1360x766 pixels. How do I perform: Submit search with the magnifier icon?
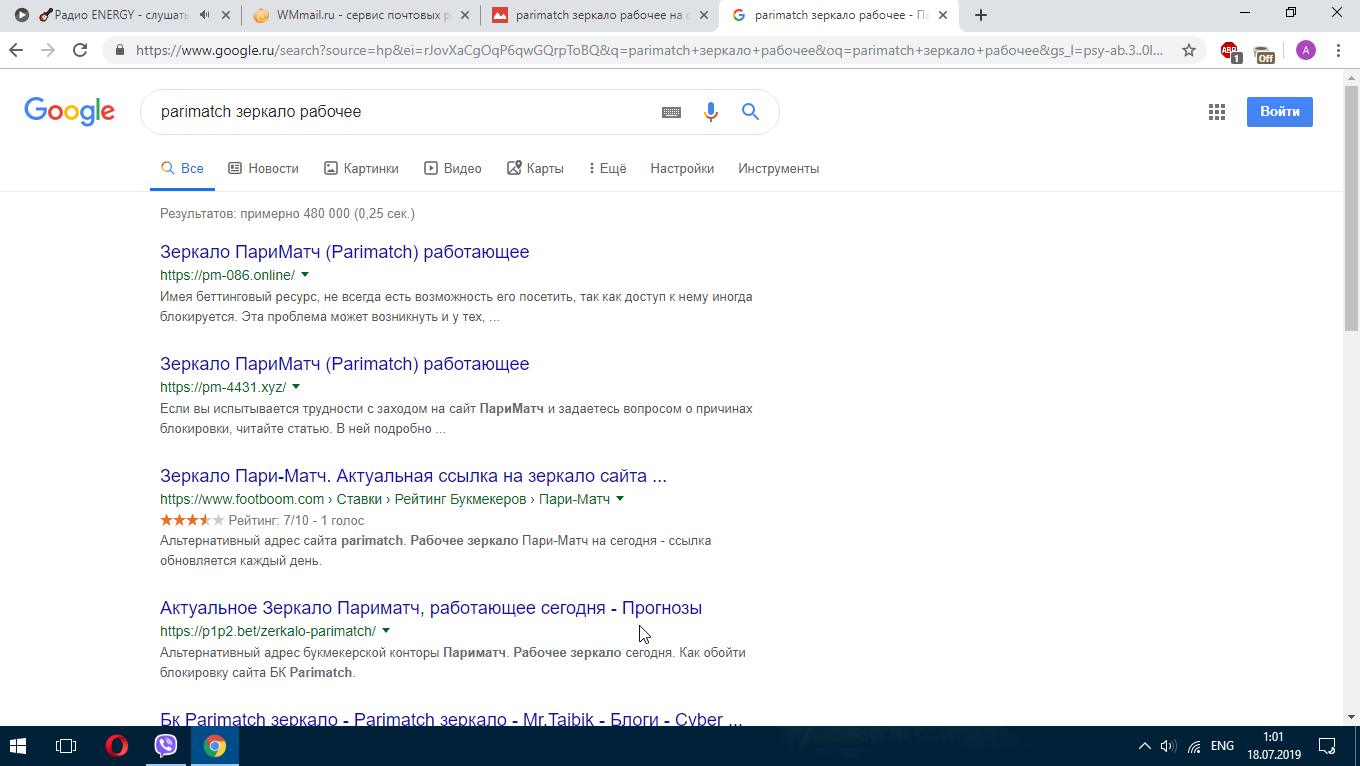point(750,112)
